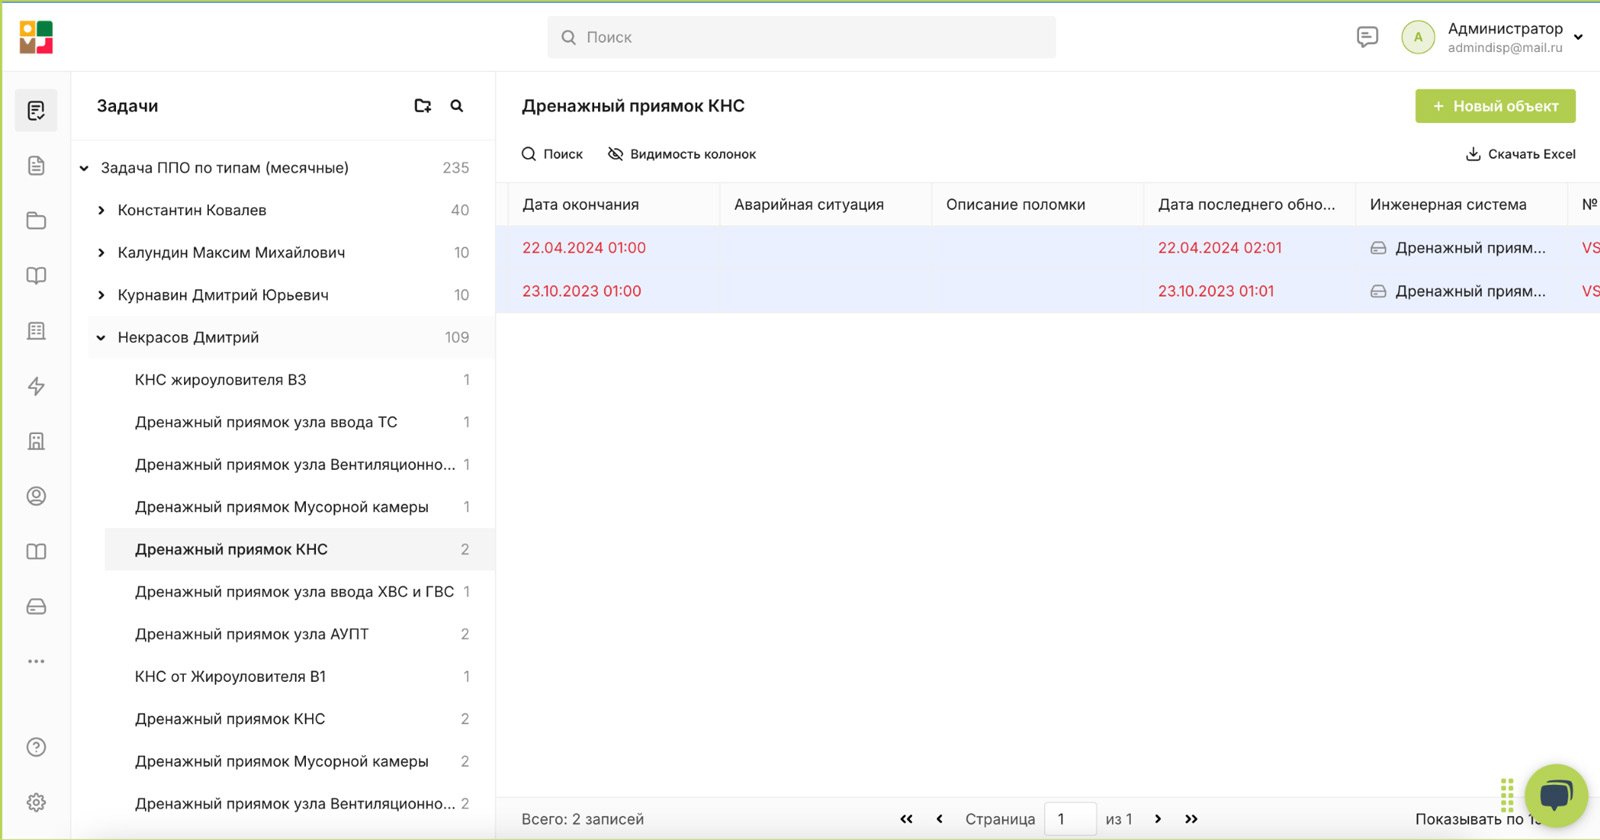The image size is (1600, 840).
Task: Click the three dots more icon in sidebar
Action: [36, 661]
